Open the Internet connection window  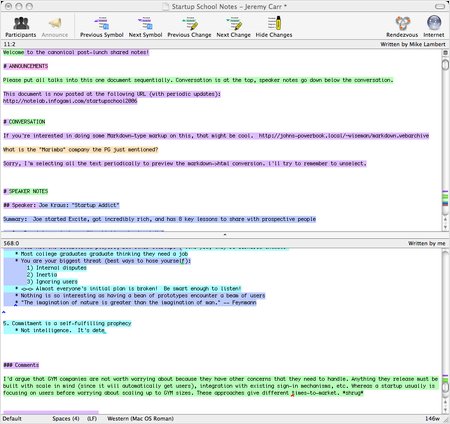[x=434, y=27]
